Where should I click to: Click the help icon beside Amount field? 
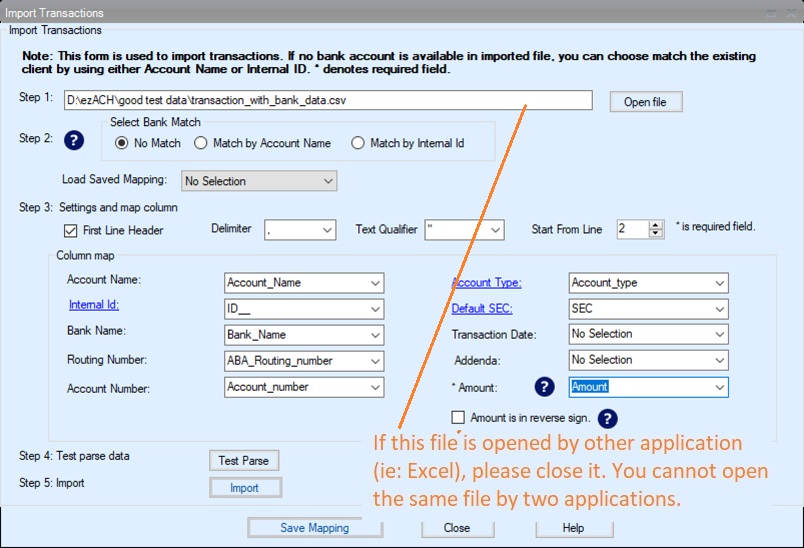(x=544, y=387)
